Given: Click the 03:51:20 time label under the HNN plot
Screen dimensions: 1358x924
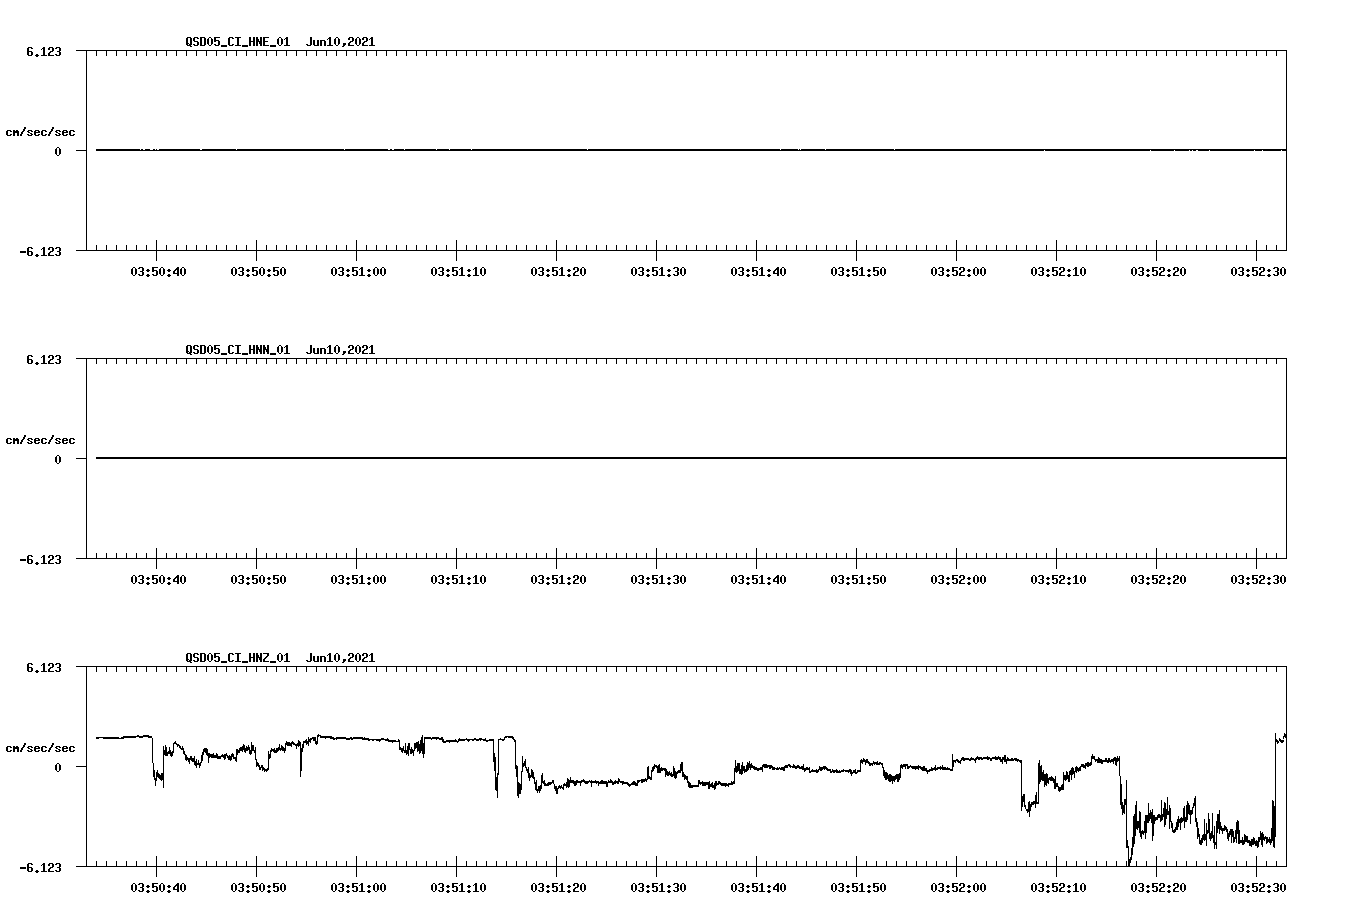Looking at the screenshot, I should tap(558, 580).
